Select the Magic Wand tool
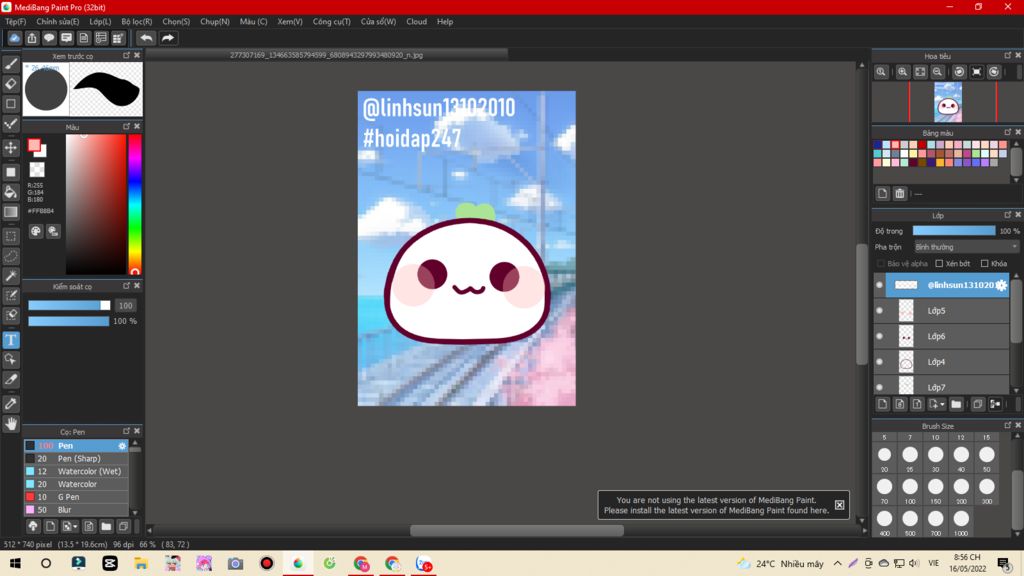This screenshot has width=1024, height=576. (x=11, y=276)
